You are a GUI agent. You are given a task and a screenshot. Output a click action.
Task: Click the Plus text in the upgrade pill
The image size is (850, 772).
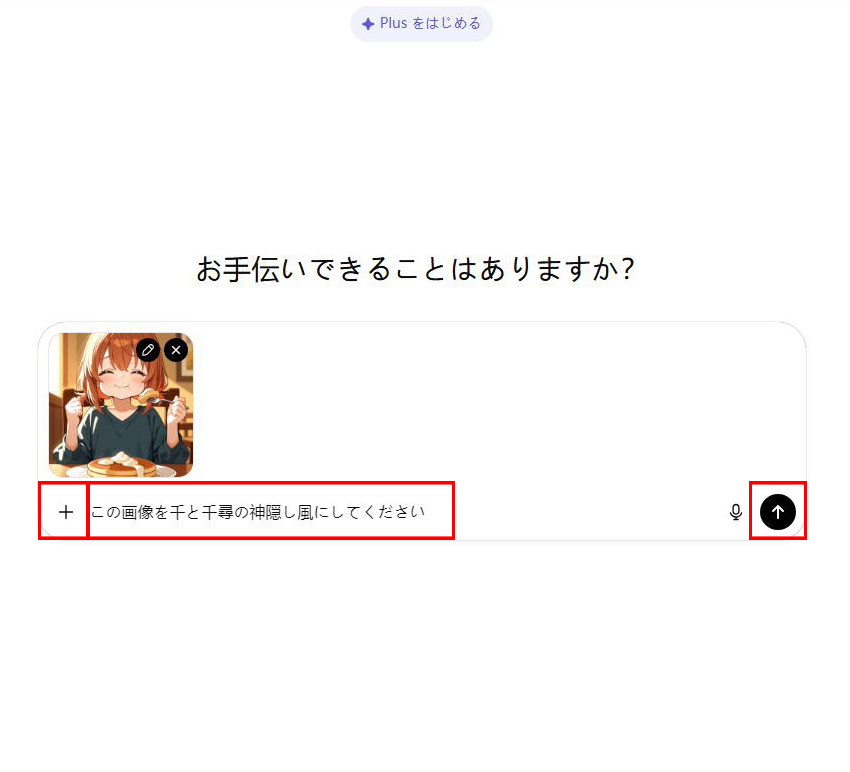tap(394, 23)
